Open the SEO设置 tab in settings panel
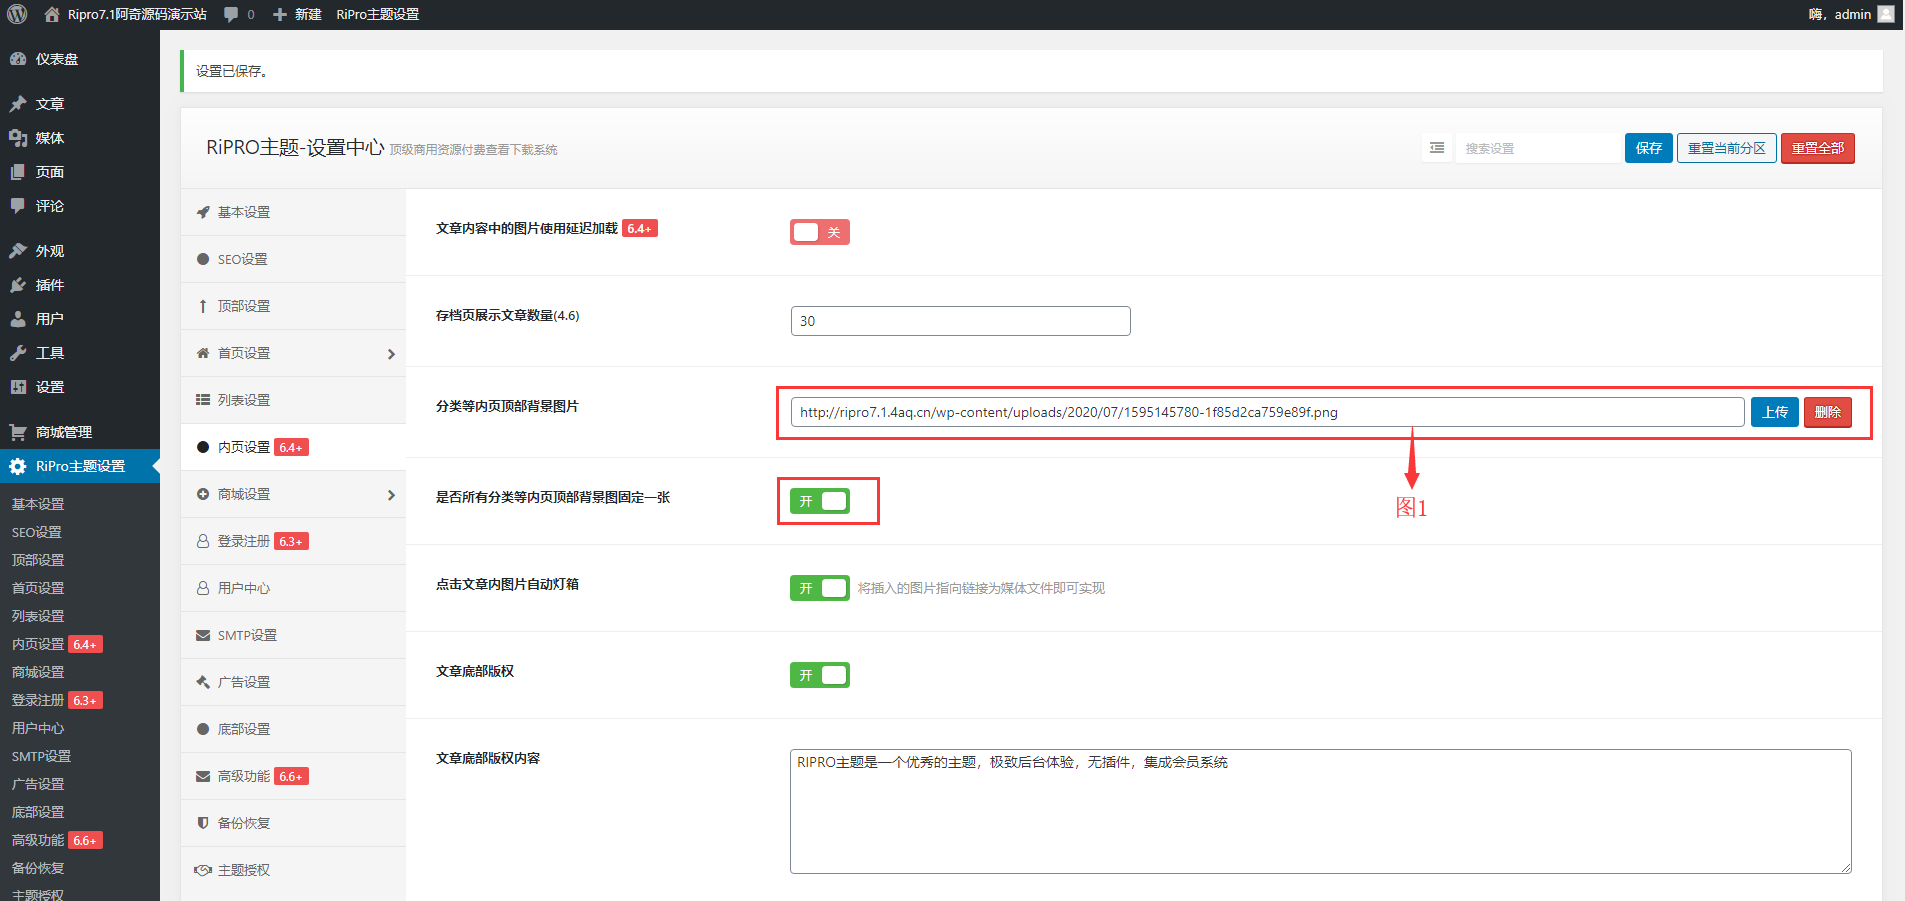The image size is (1905, 901). tap(293, 259)
